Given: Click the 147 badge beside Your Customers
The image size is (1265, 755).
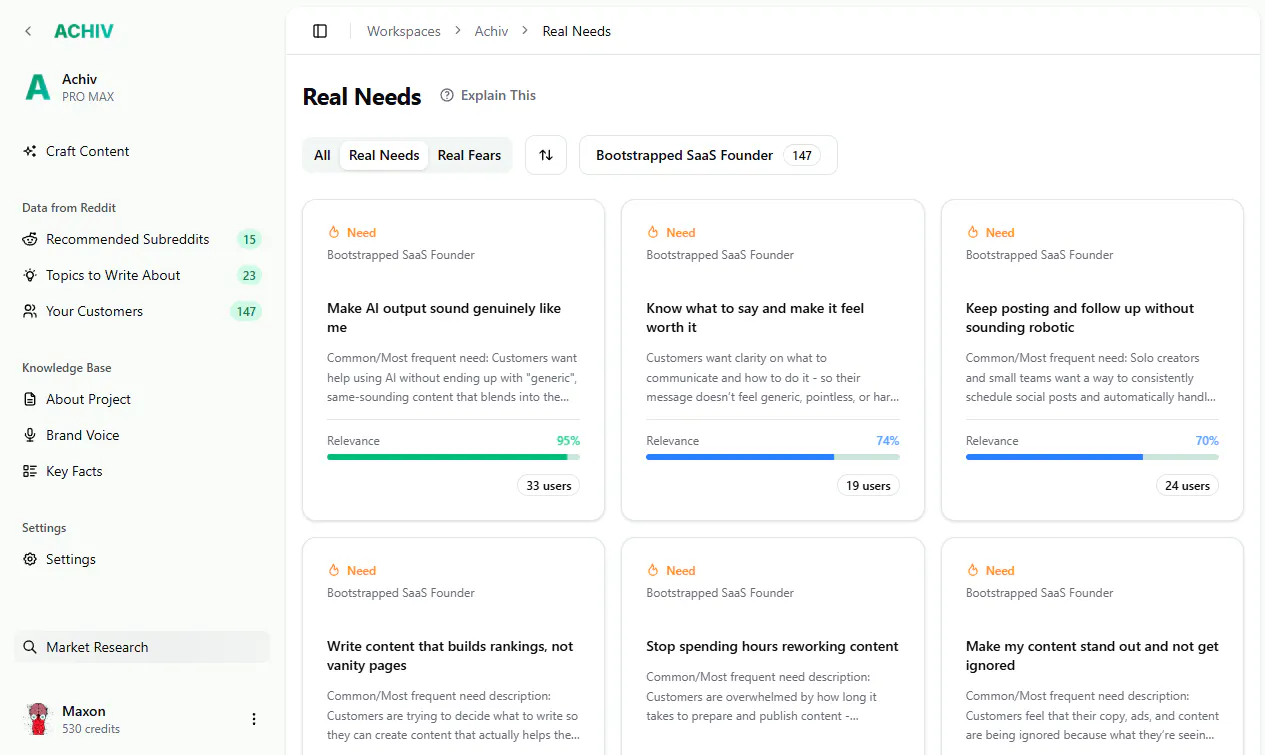Looking at the screenshot, I should [246, 311].
